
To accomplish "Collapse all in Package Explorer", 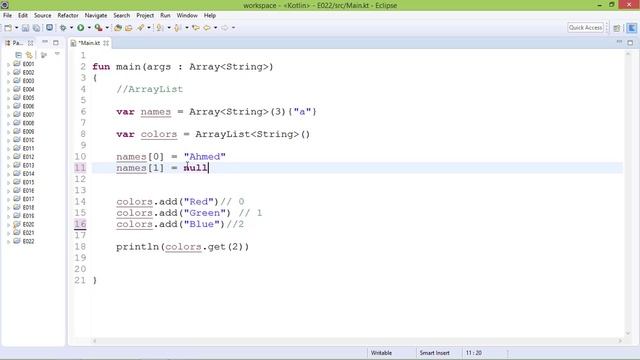I will (x=18, y=55).
